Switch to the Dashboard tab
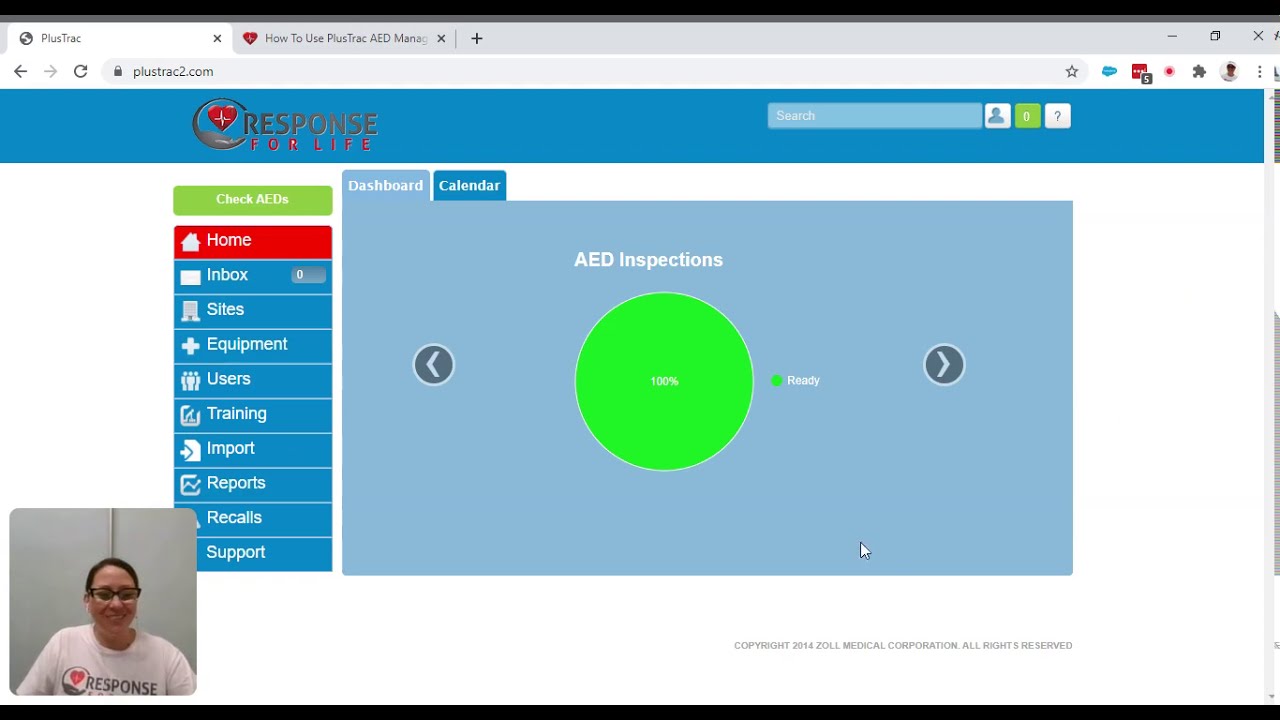This screenshot has height=720, width=1280. (386, 186)
